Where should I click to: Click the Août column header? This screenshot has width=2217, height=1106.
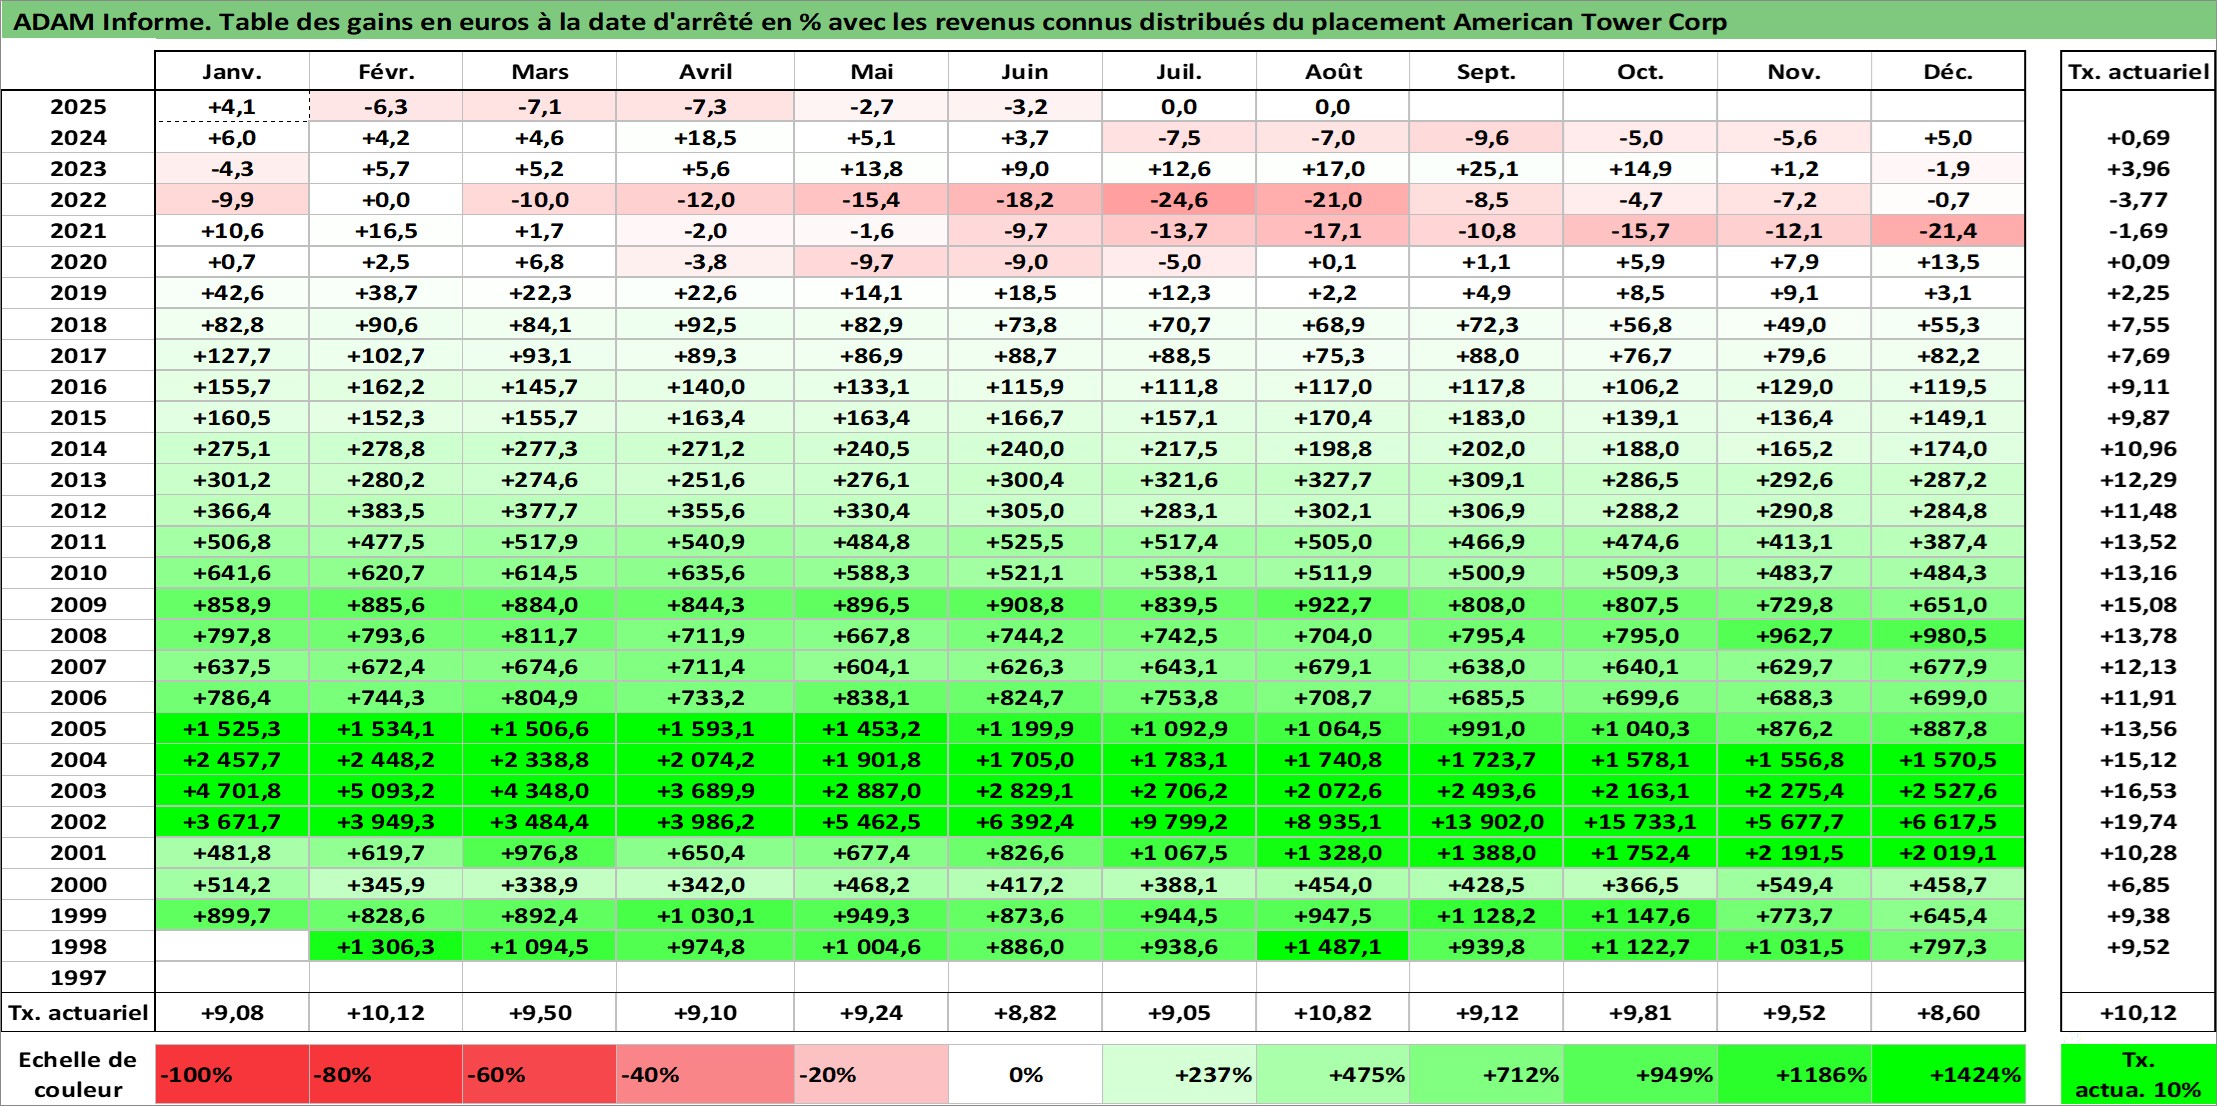click(x=1333, y=72)
